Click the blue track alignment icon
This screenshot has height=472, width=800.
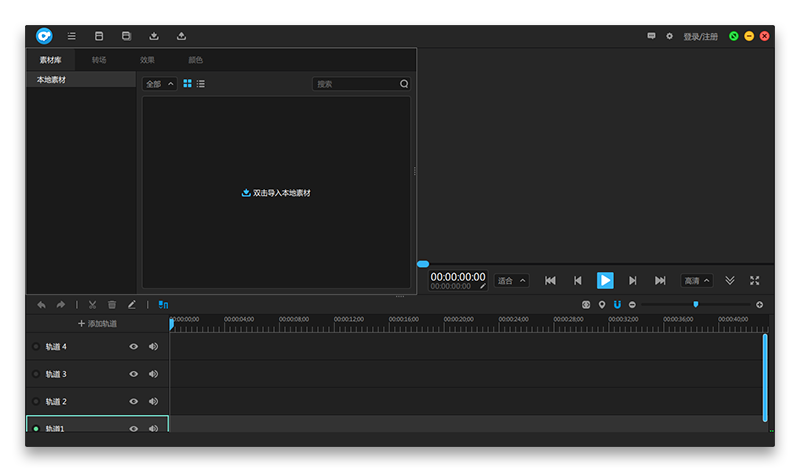pyautogui.click(x=163, y=305)
